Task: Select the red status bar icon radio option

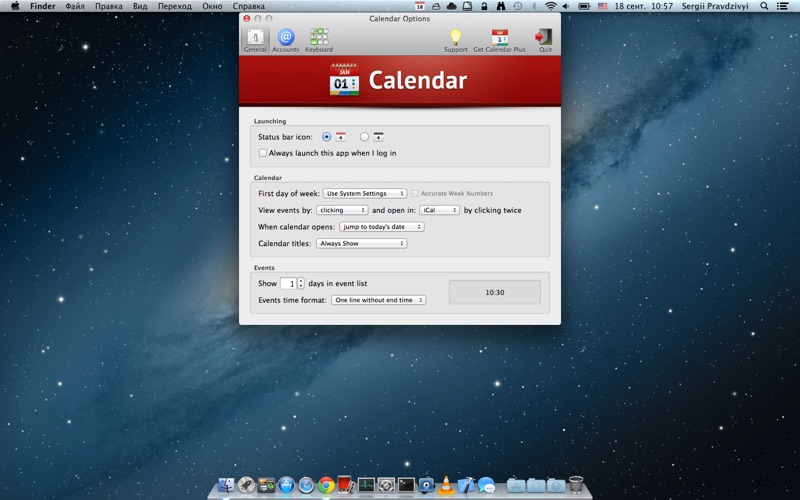Action: coord(327,137)
